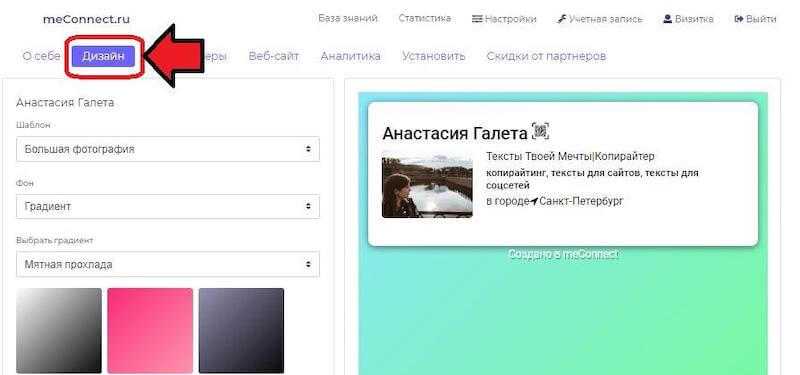Click the Анастасия Галета preview card heading

(x=455, y=134)
